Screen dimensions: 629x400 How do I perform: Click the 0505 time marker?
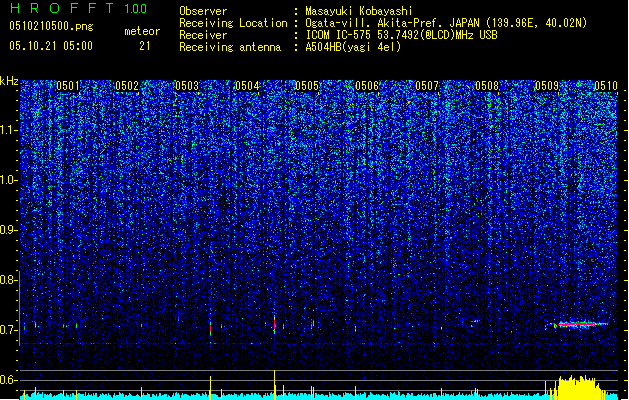pos(307,86)
